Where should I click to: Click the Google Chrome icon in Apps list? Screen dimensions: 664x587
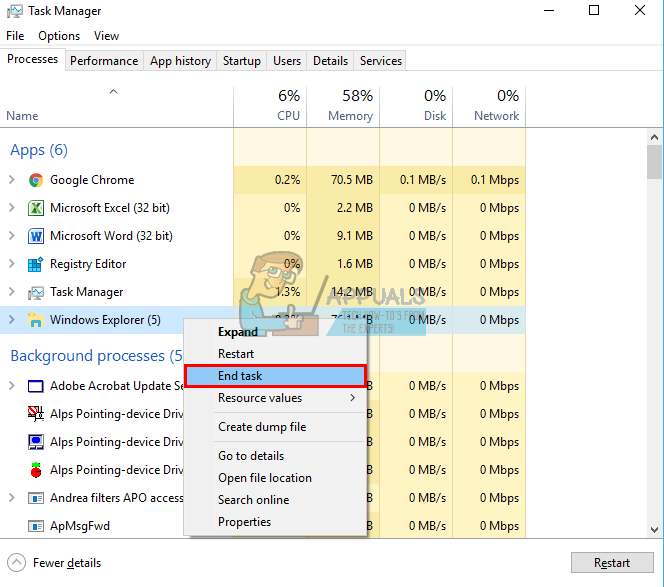click(x=36, y=180)
